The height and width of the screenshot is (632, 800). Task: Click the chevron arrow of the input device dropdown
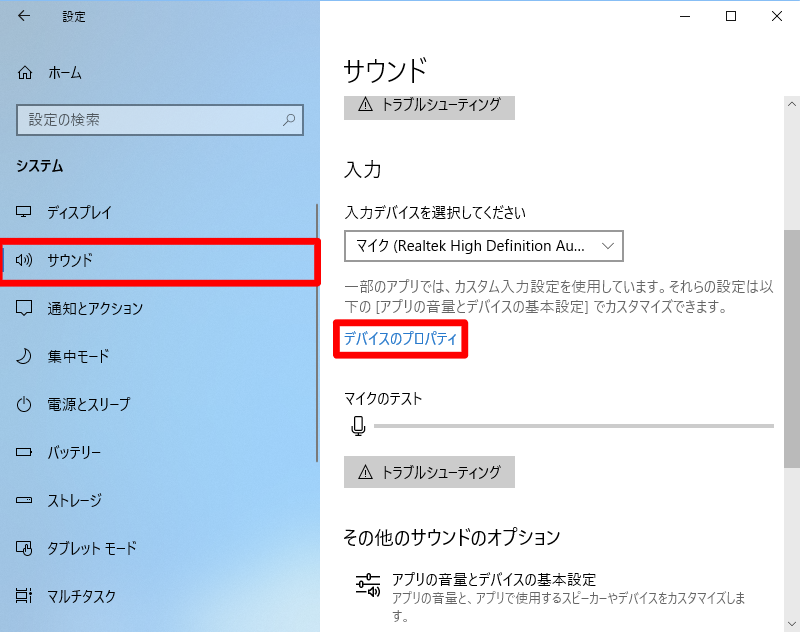coord(608,246)
